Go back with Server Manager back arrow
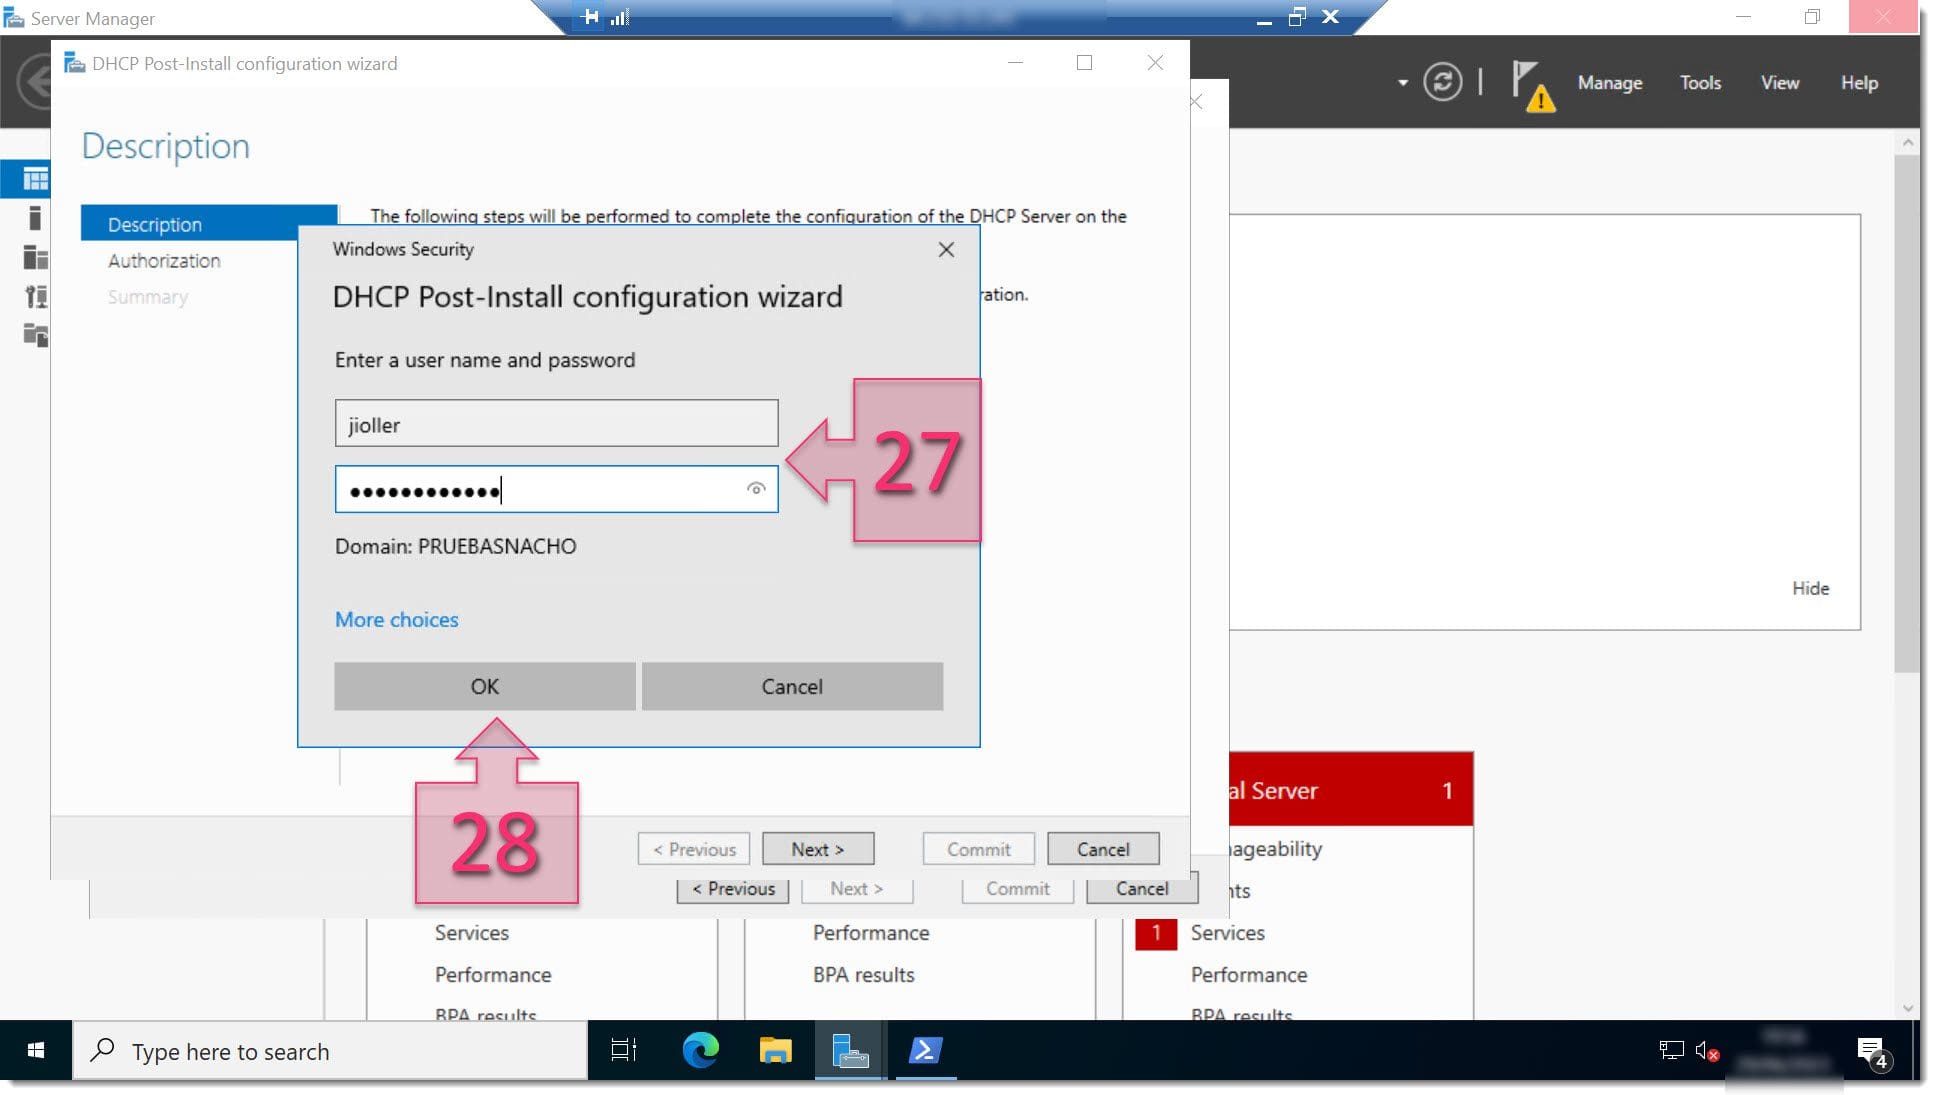Image resolution: width=1935 pixels, height=1095 pixels. click(36, 83)
